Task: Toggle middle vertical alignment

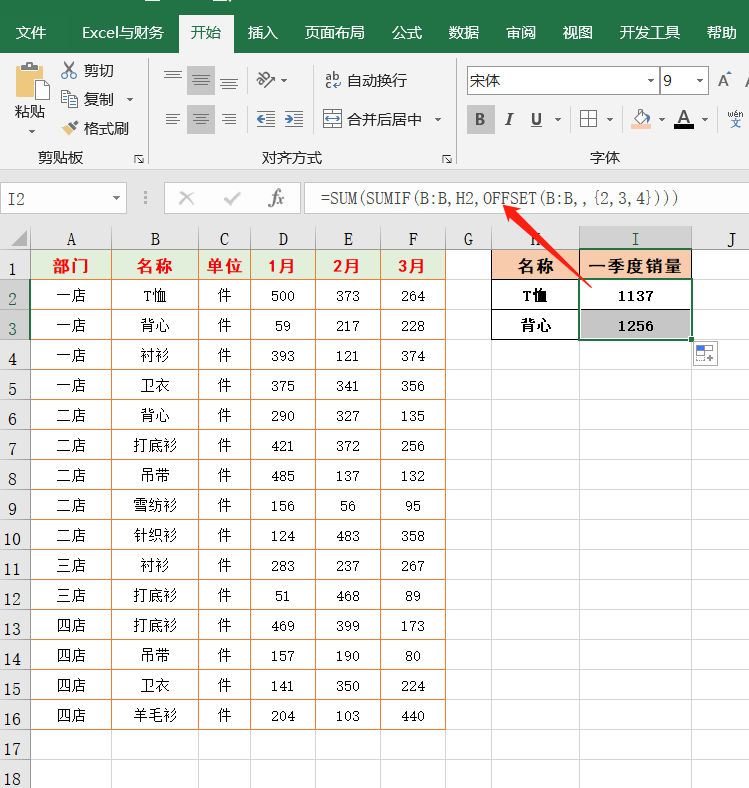Action: click(201, 80)
